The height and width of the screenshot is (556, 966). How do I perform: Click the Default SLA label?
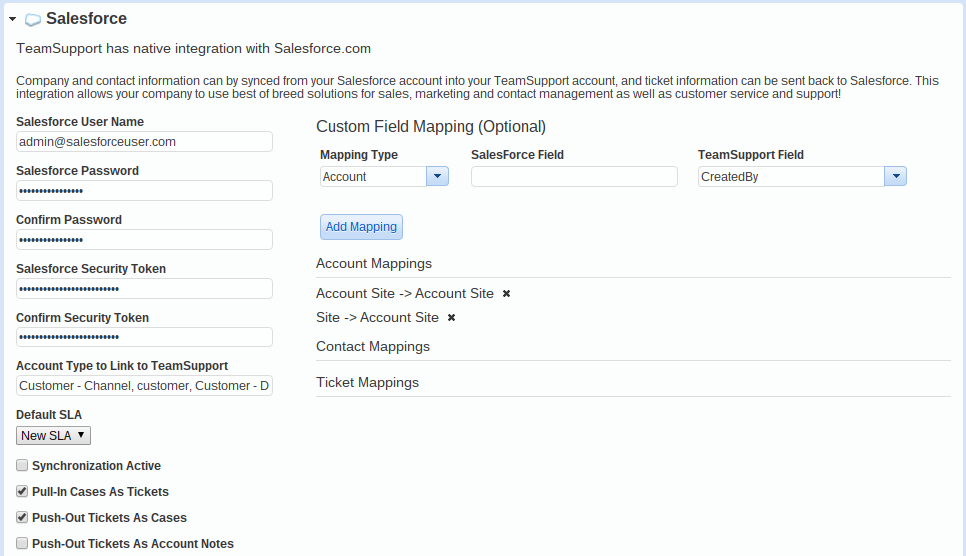49,415
